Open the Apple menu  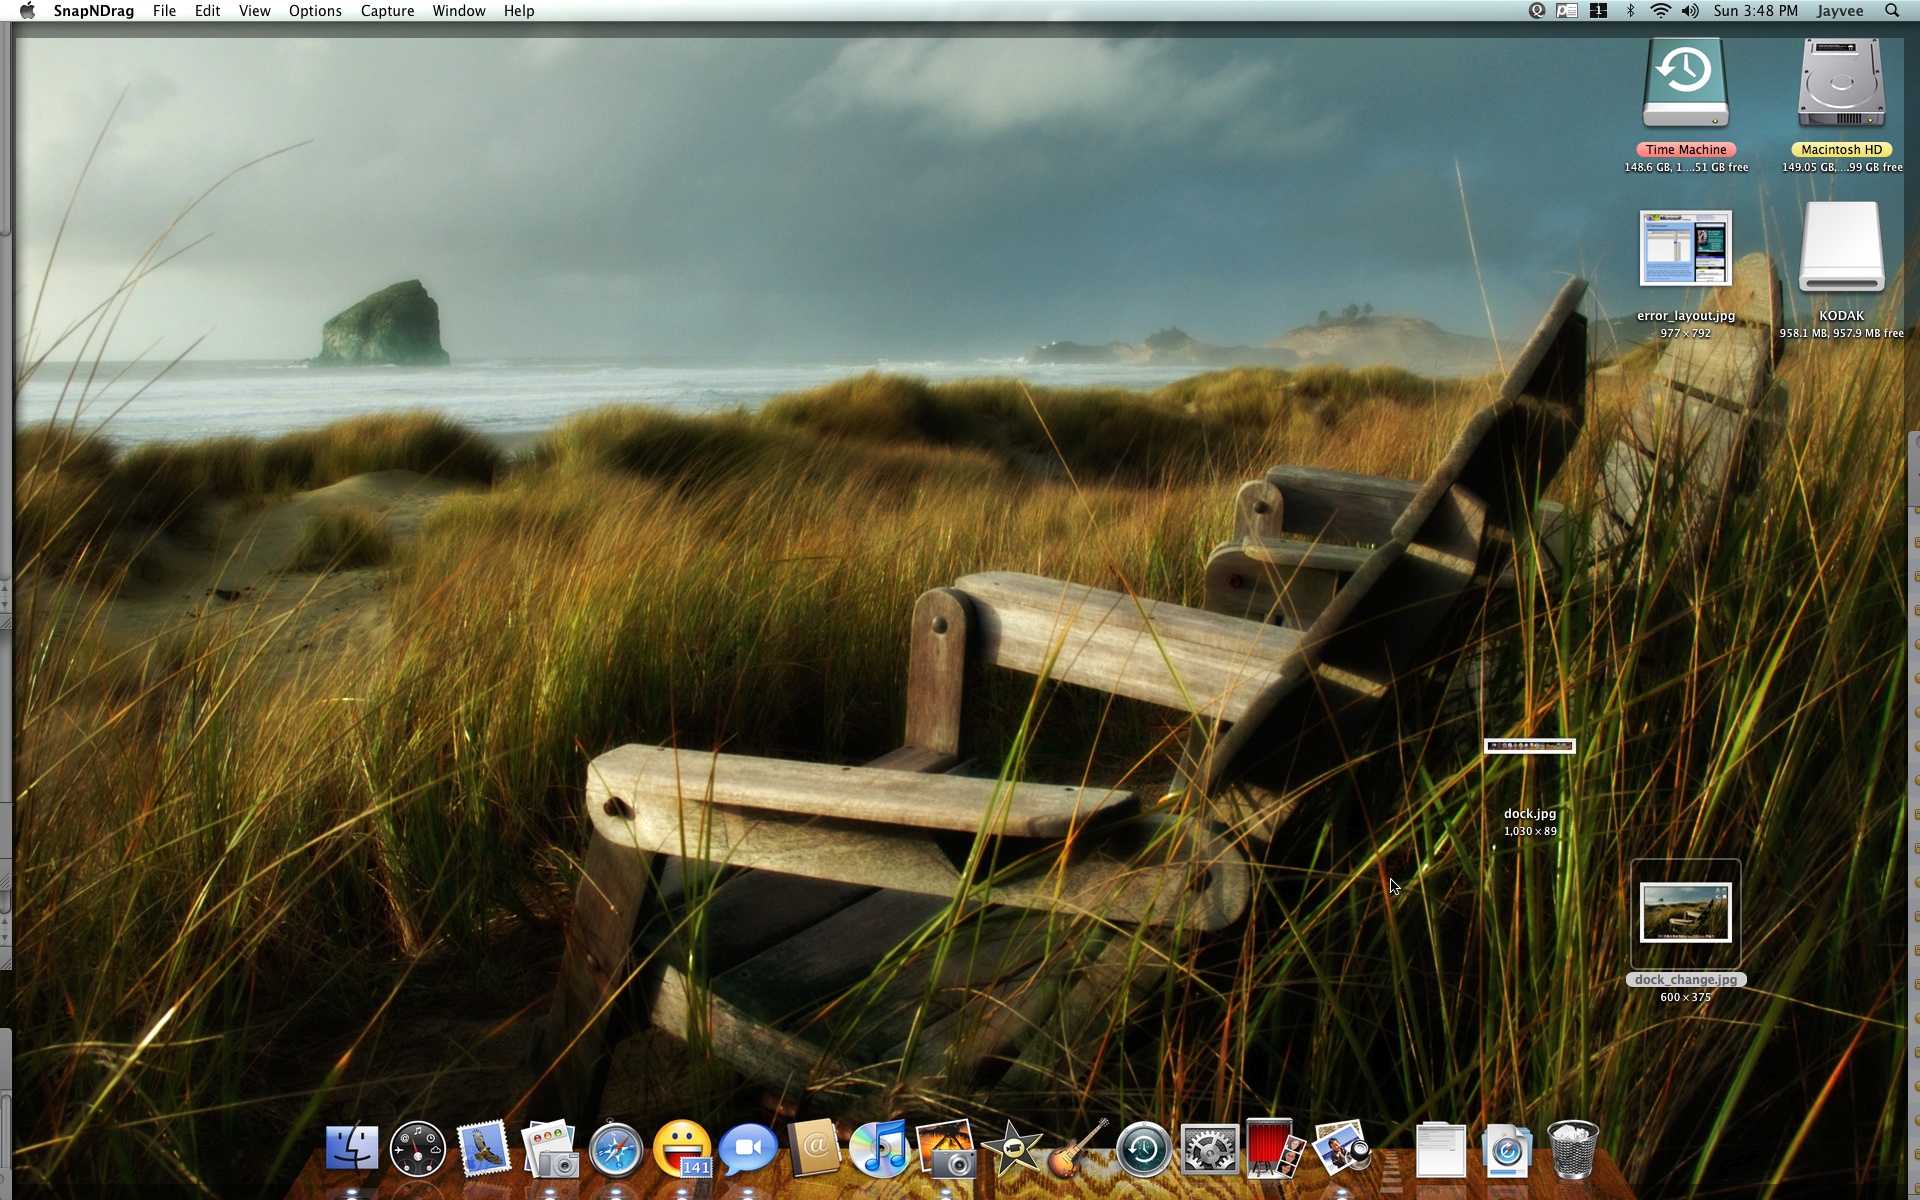(27, 11)
